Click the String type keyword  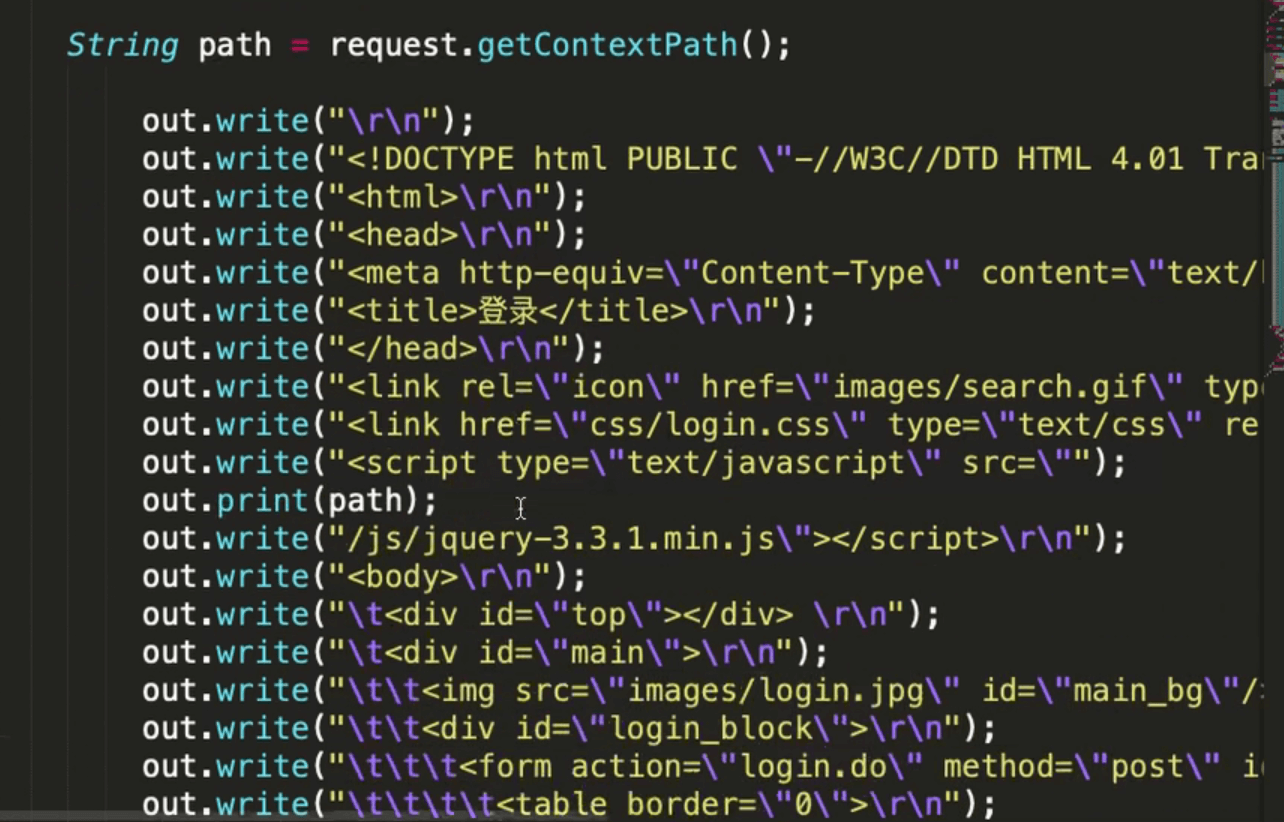click(122, 46)
